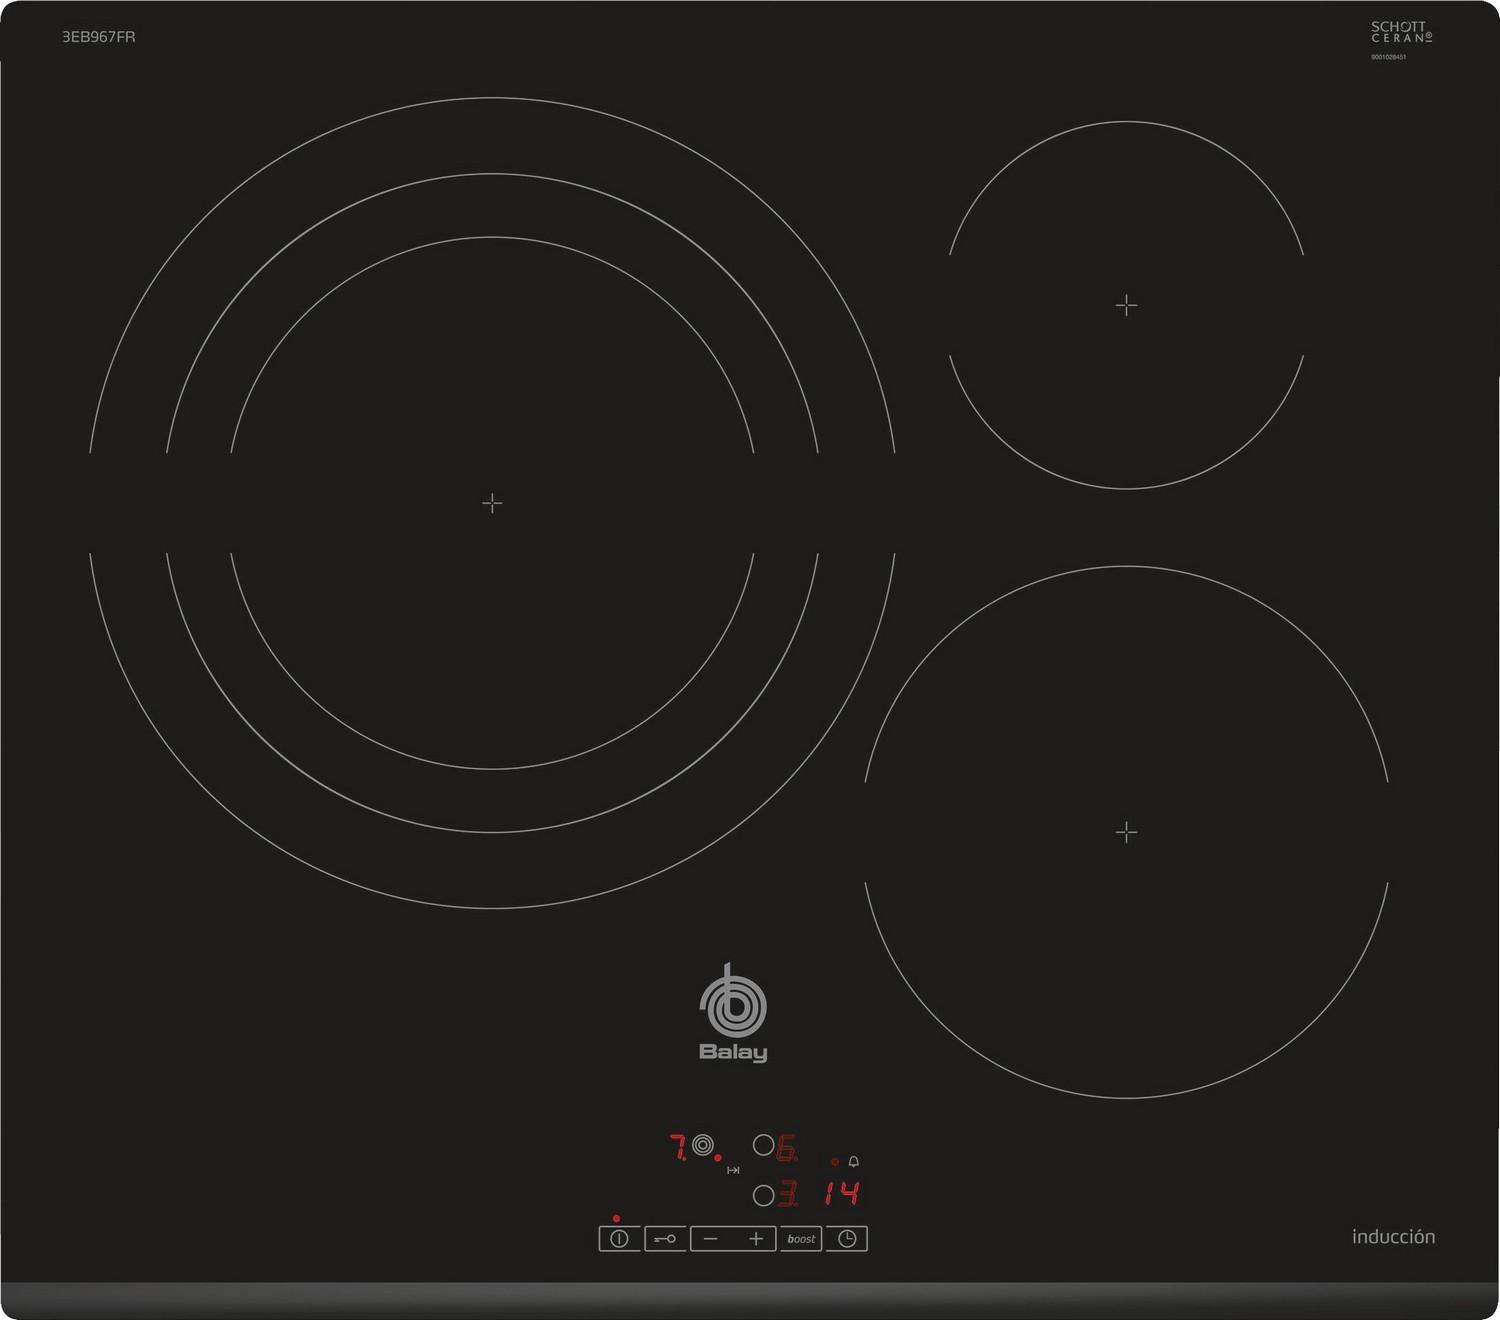This screenshot has width=1500, height=1320.
Task: Select the triple-ring zone selector symbol
Action: [x=703, y=1146]
